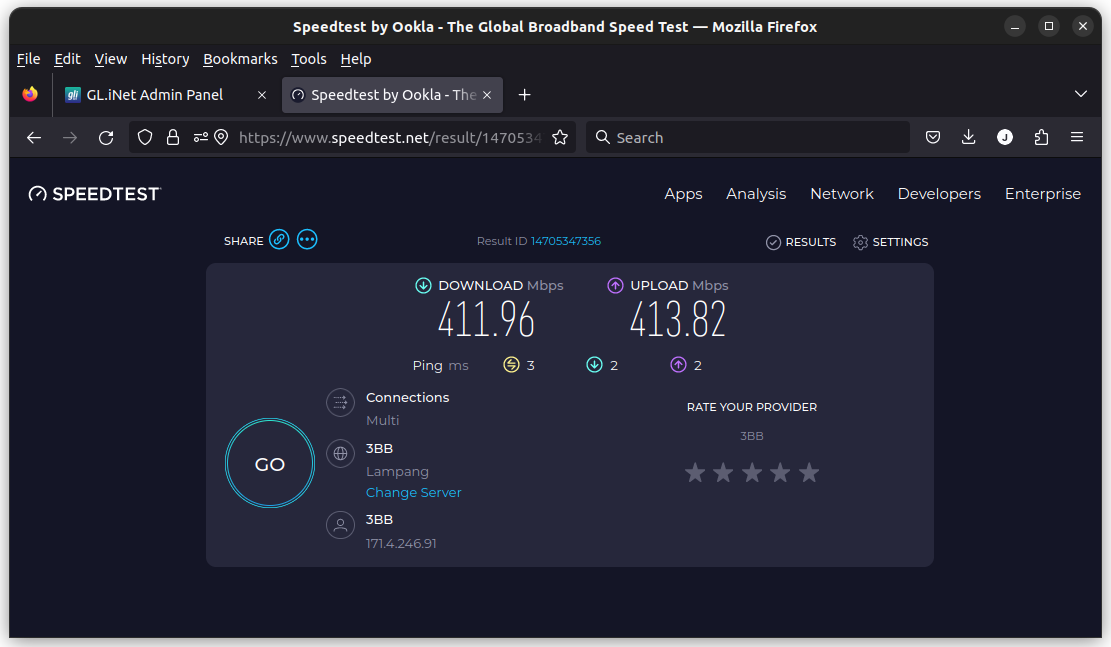Image resolution: width=1111 pixels, height=647 pixels.
Task: Open Result ID 14705347356 link
Action: point(565,241)
